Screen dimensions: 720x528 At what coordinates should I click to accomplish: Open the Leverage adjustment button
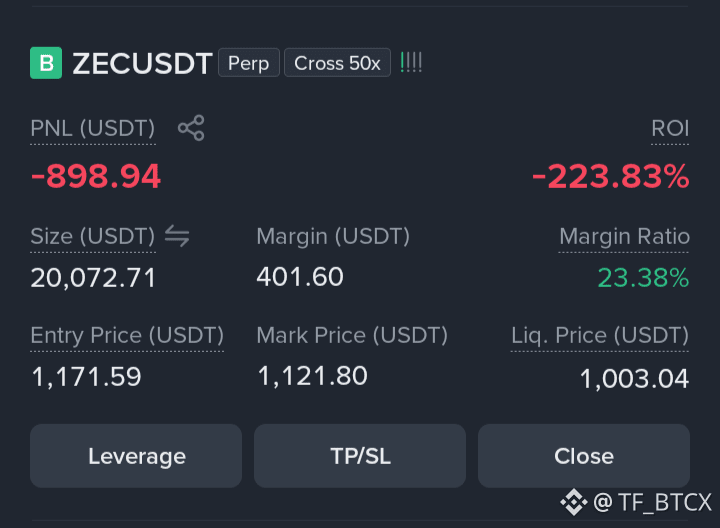coord(136,456)
